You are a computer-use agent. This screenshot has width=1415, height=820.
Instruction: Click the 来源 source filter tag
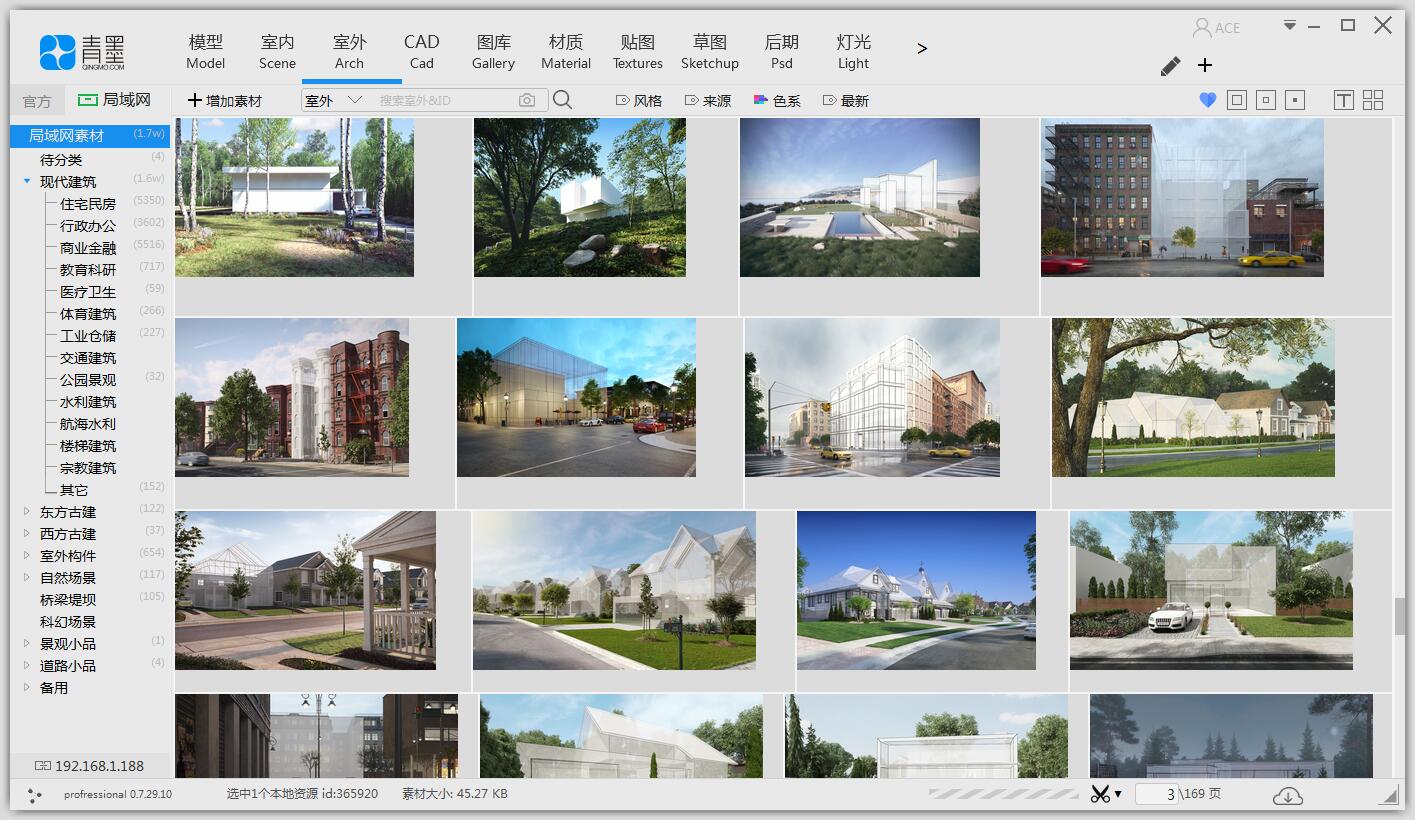[x=708, y=101]
